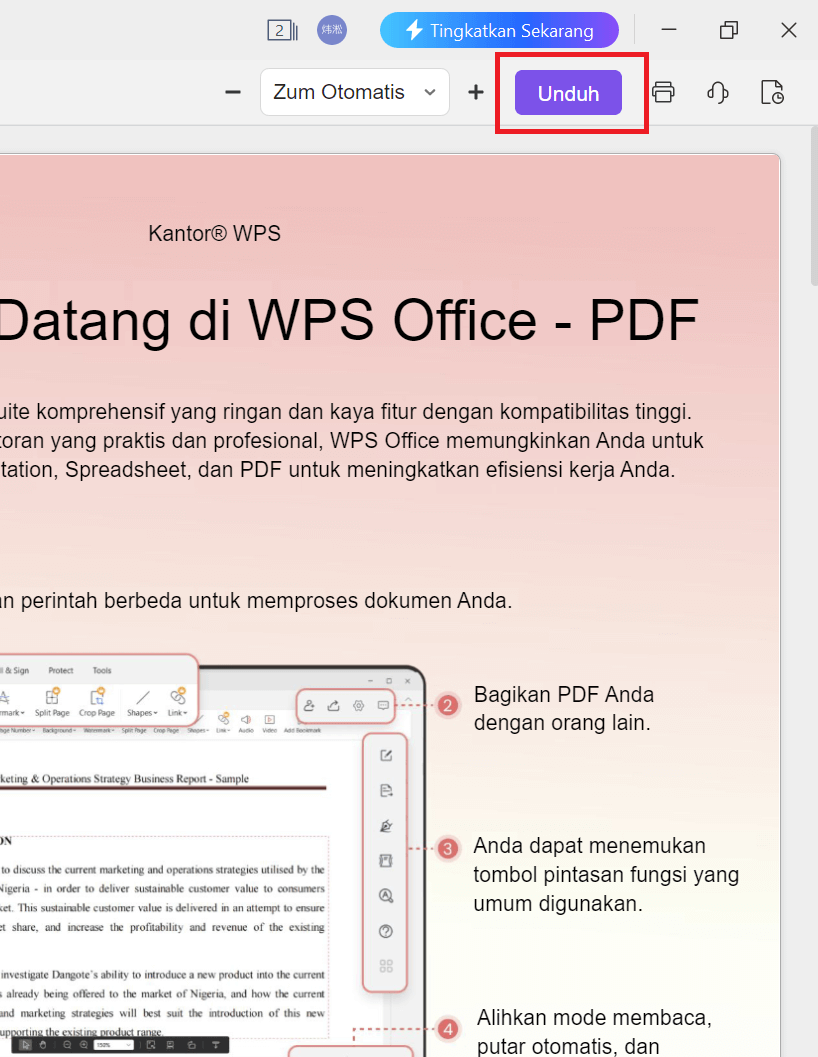The image size is (818, 1057).
Task: Open the Zum Otomatis zoom dropdown
Action: pyautogui.click(x=355, y=92)
